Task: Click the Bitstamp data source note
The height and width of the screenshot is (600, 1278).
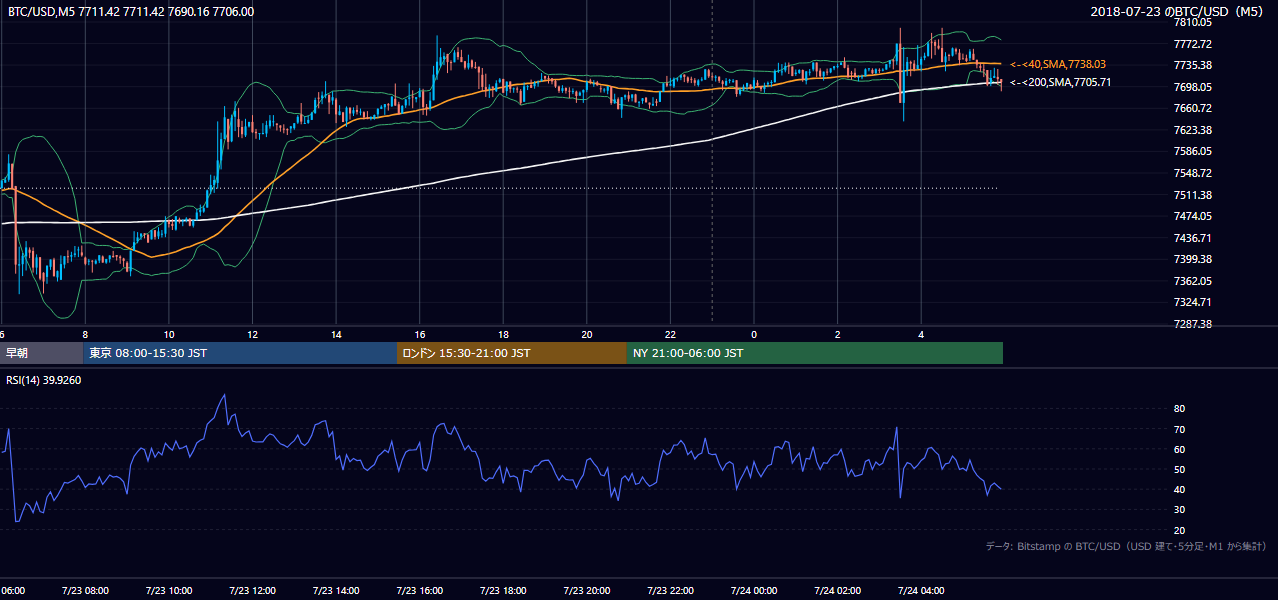Action: pos(1126,546)
